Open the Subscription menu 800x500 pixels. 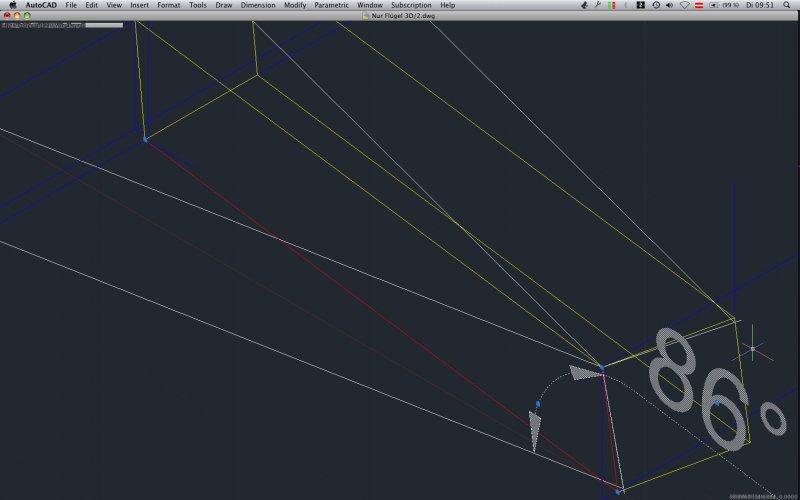pos(411,5)
